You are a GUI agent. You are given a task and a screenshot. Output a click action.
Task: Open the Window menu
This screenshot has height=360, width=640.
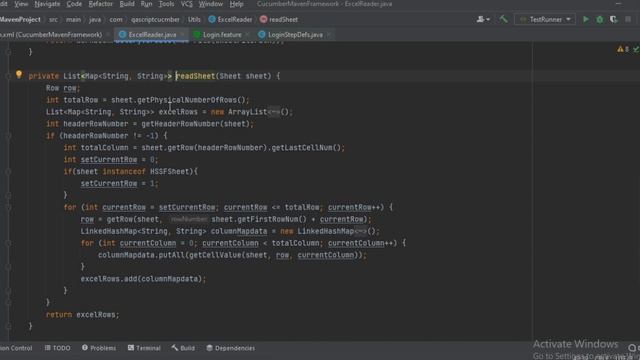click(211, 4)
